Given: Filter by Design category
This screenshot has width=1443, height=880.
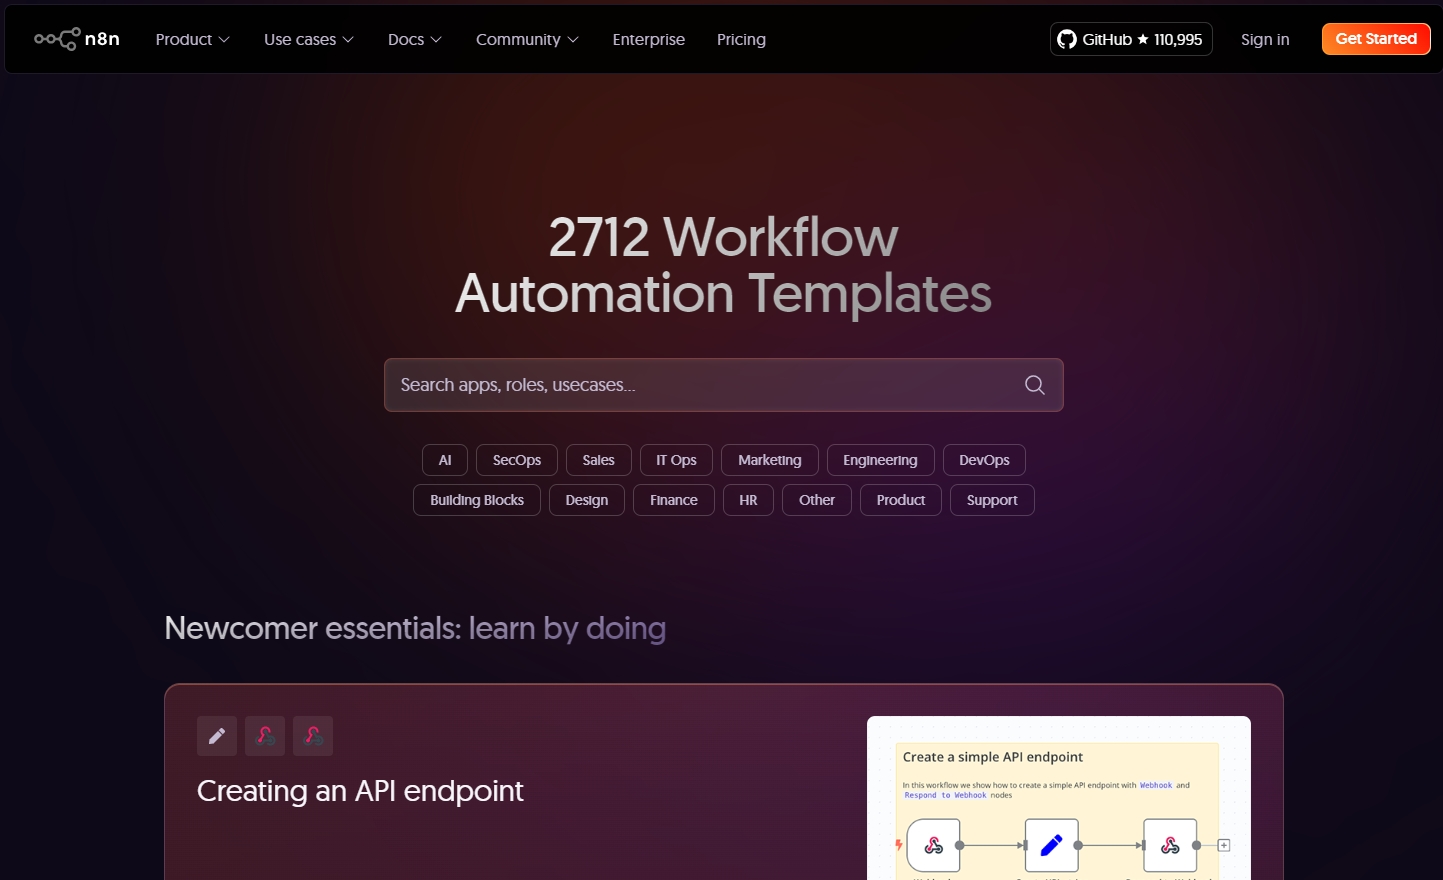Looking at the screenshot, I should tap(587, 500).
